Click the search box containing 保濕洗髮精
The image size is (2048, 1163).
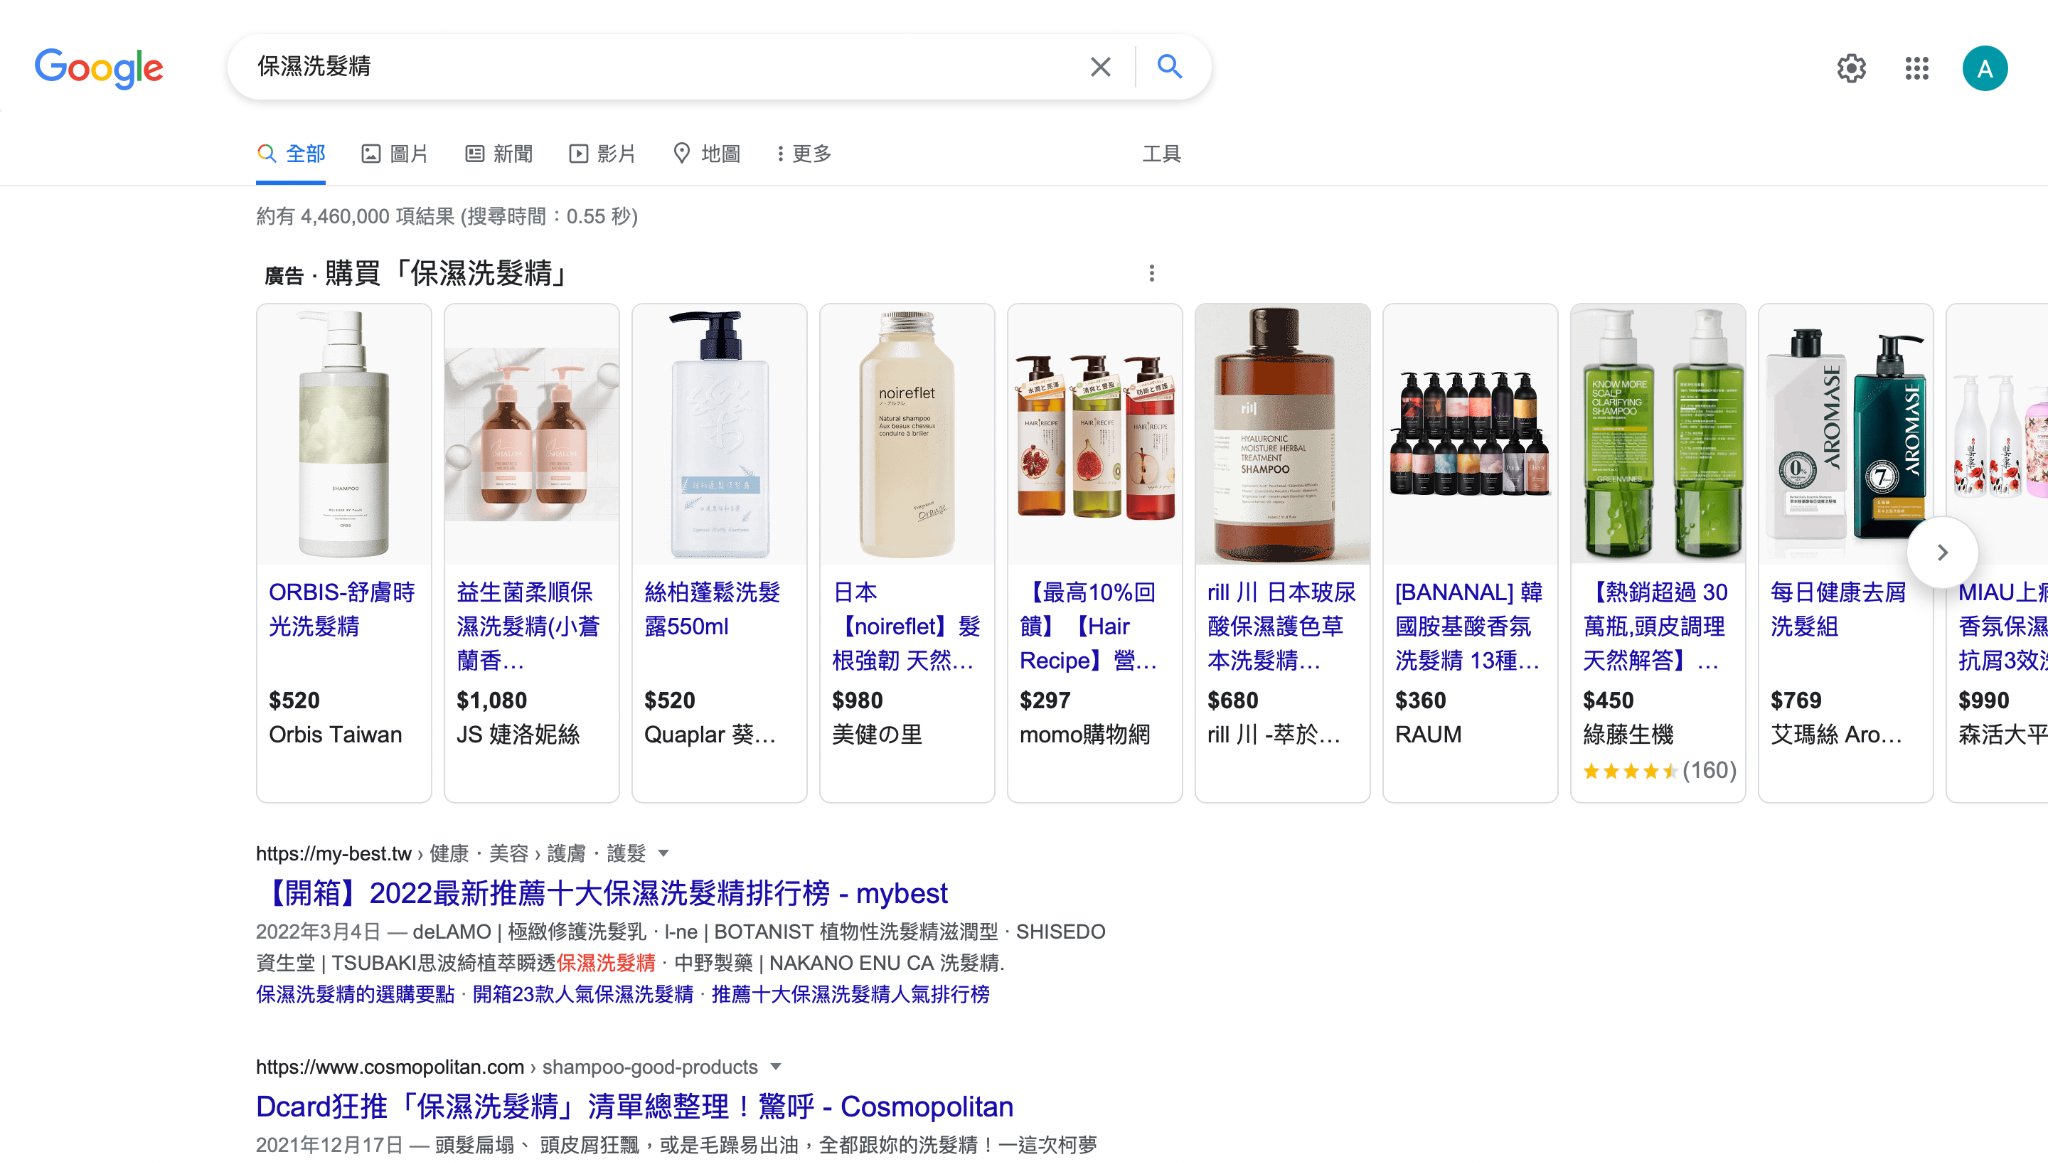pos(660,67)
